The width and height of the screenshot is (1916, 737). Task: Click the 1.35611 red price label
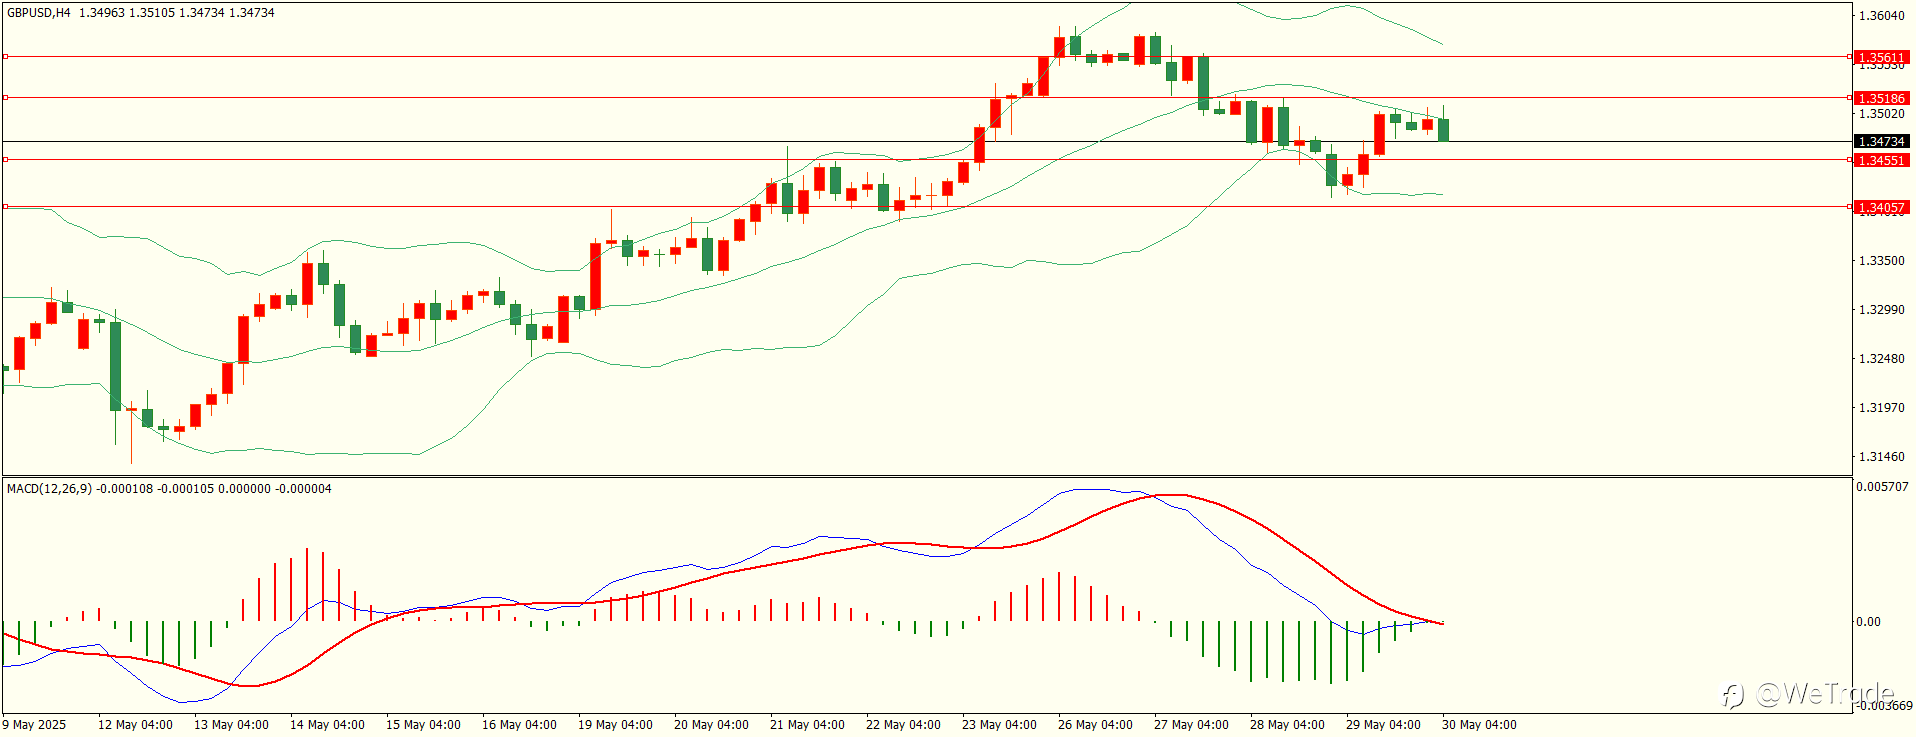(x=1881, y=57)
